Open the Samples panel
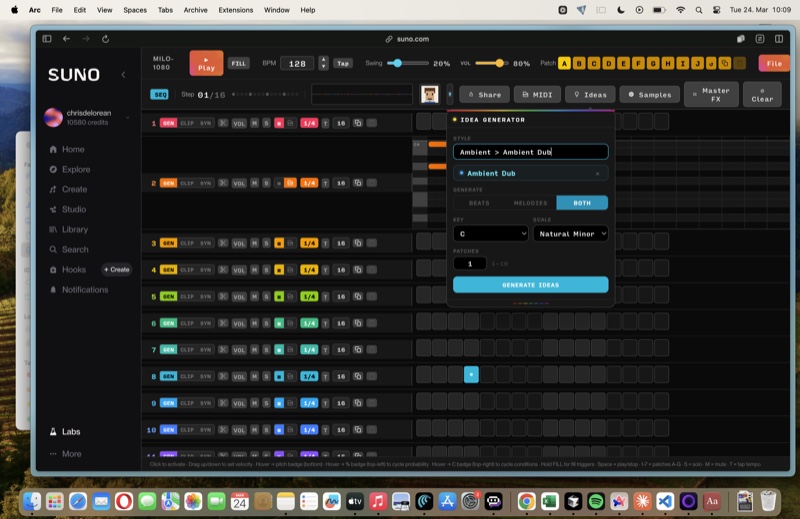Image resolution: width=800 pixels, height=519 pixels. 649,94
